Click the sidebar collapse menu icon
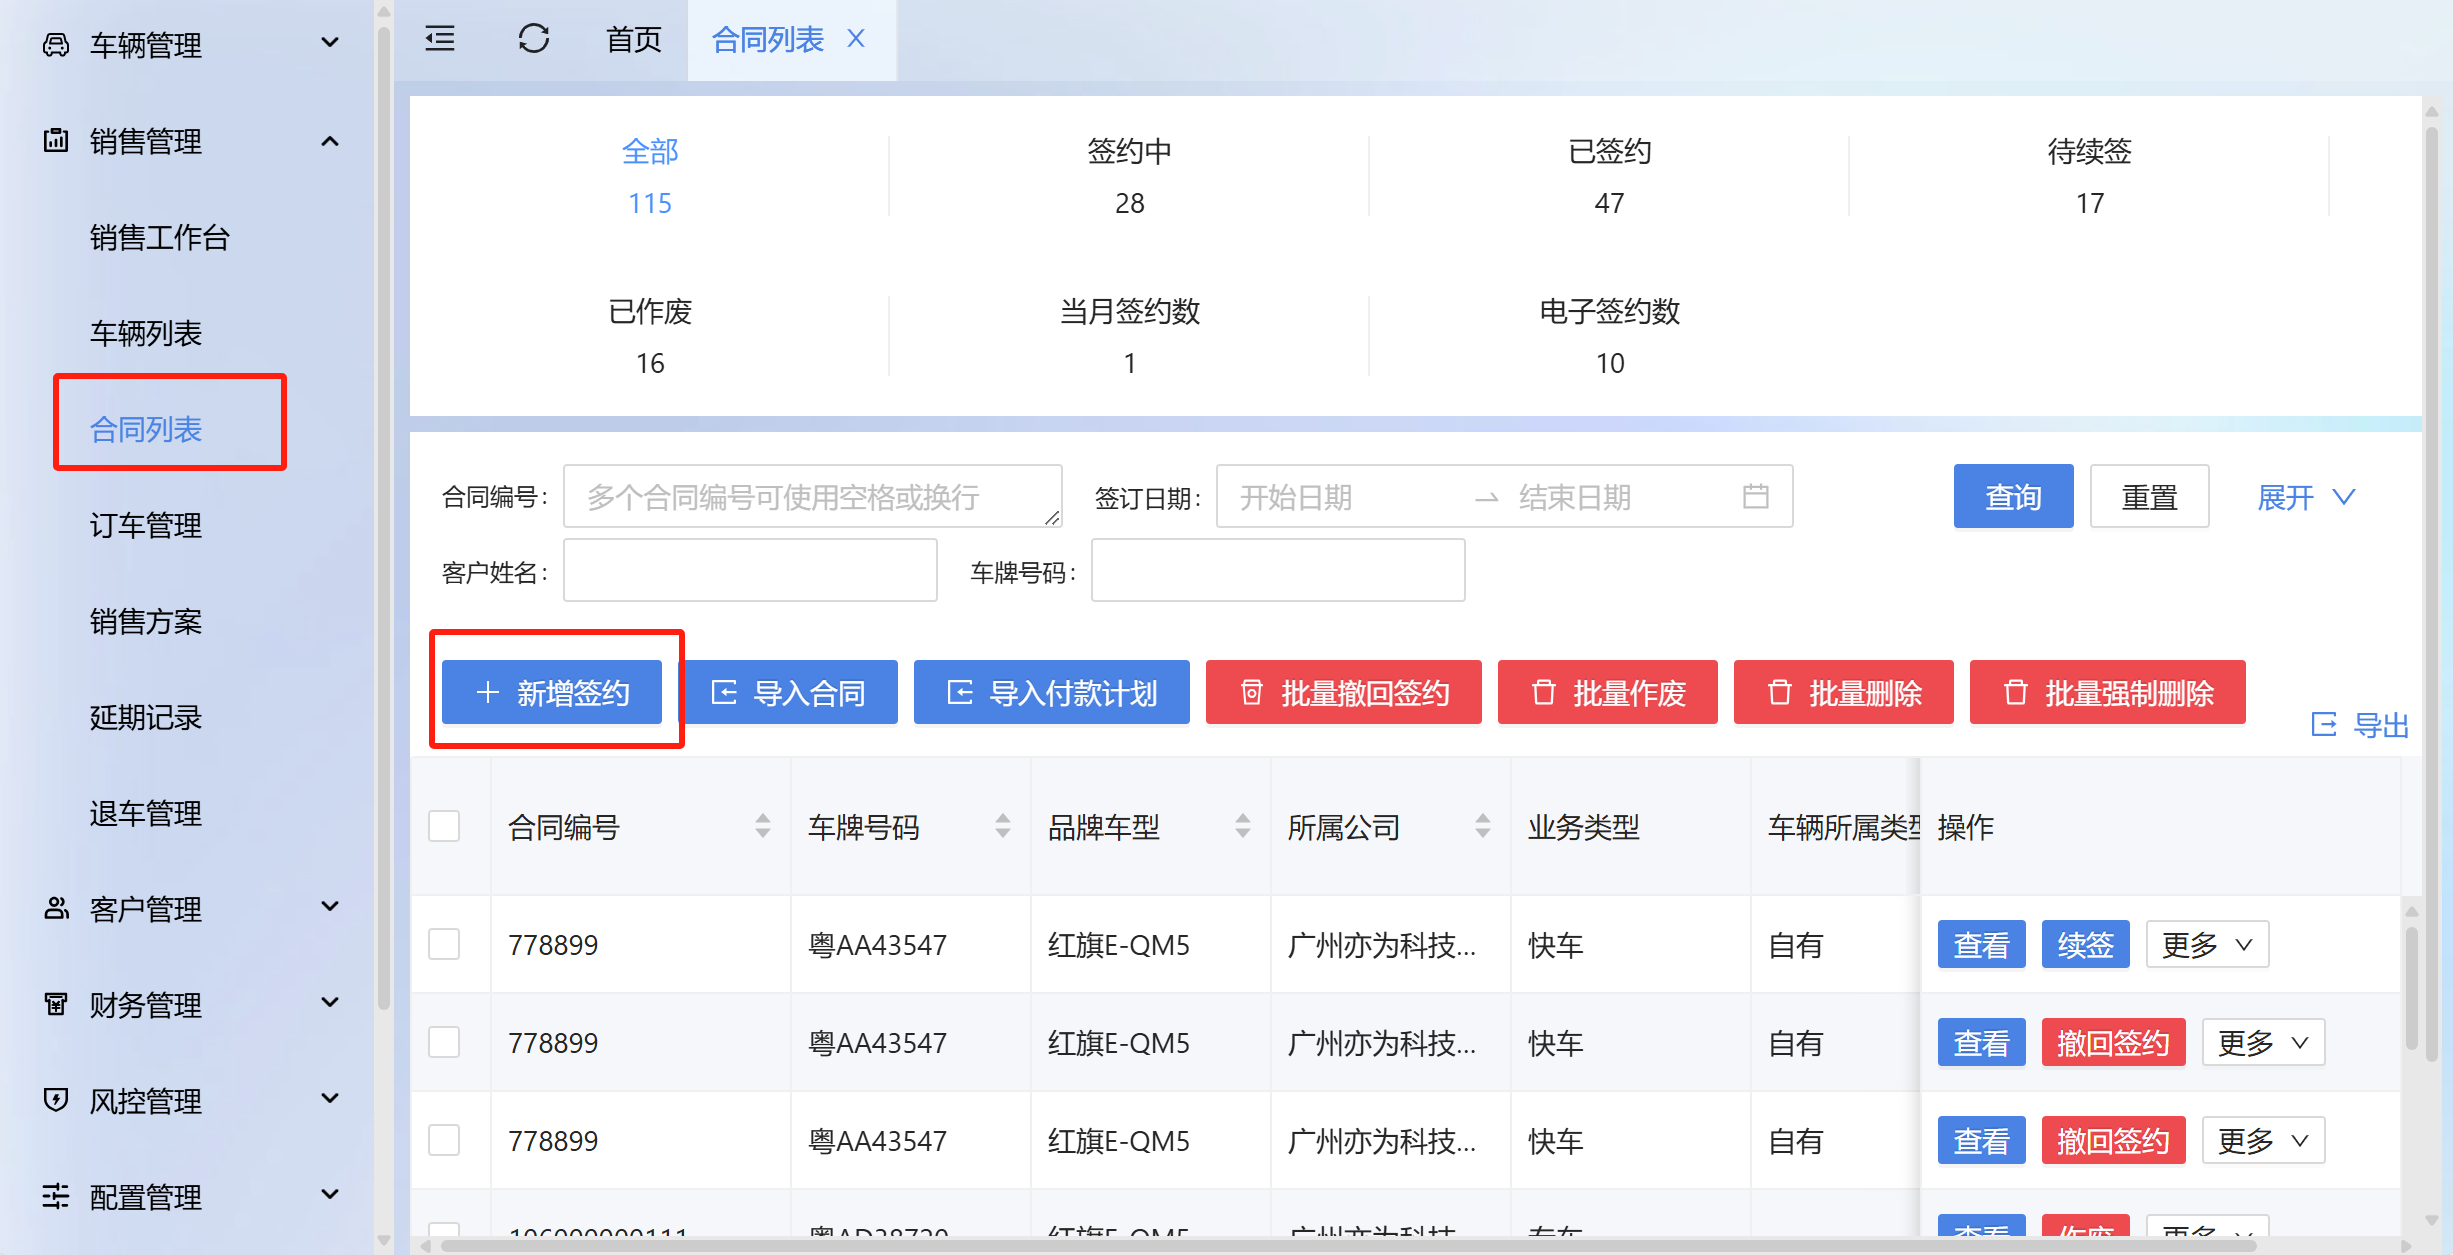 point(440,39)
